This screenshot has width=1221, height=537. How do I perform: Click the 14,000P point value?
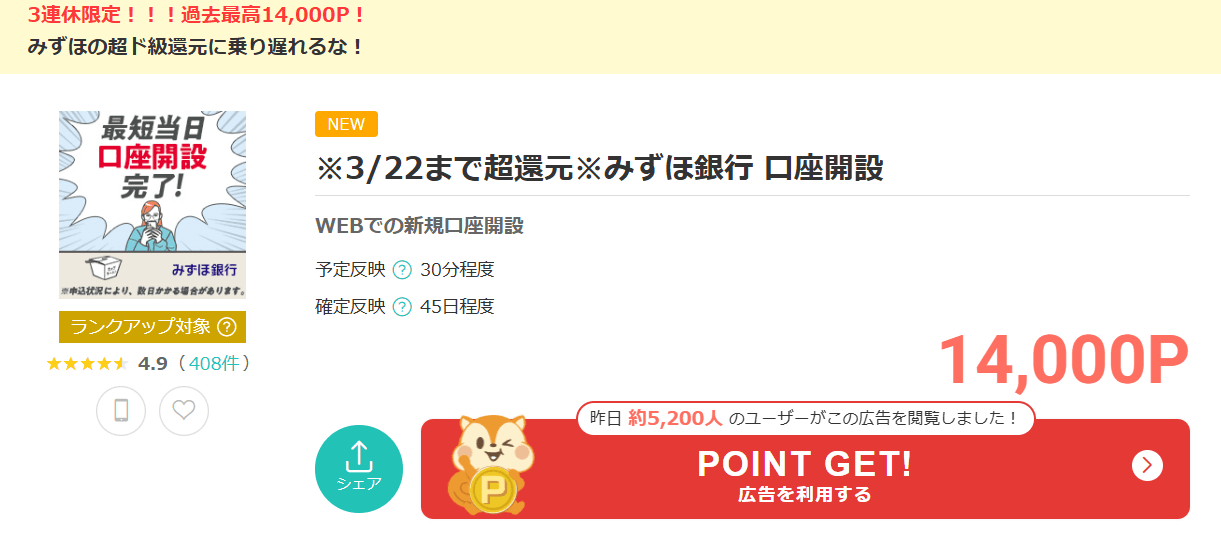pos(1064,360)
